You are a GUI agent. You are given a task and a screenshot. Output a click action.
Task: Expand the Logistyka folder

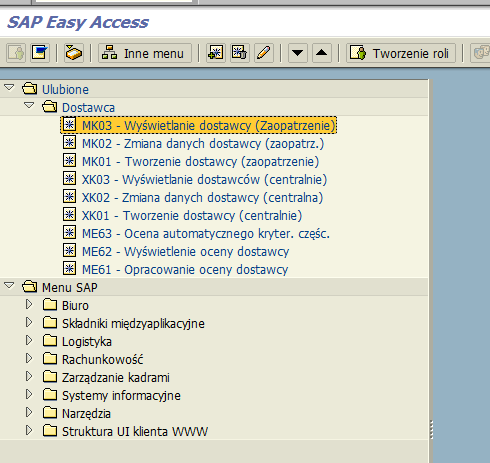click(x=29, y=340)
